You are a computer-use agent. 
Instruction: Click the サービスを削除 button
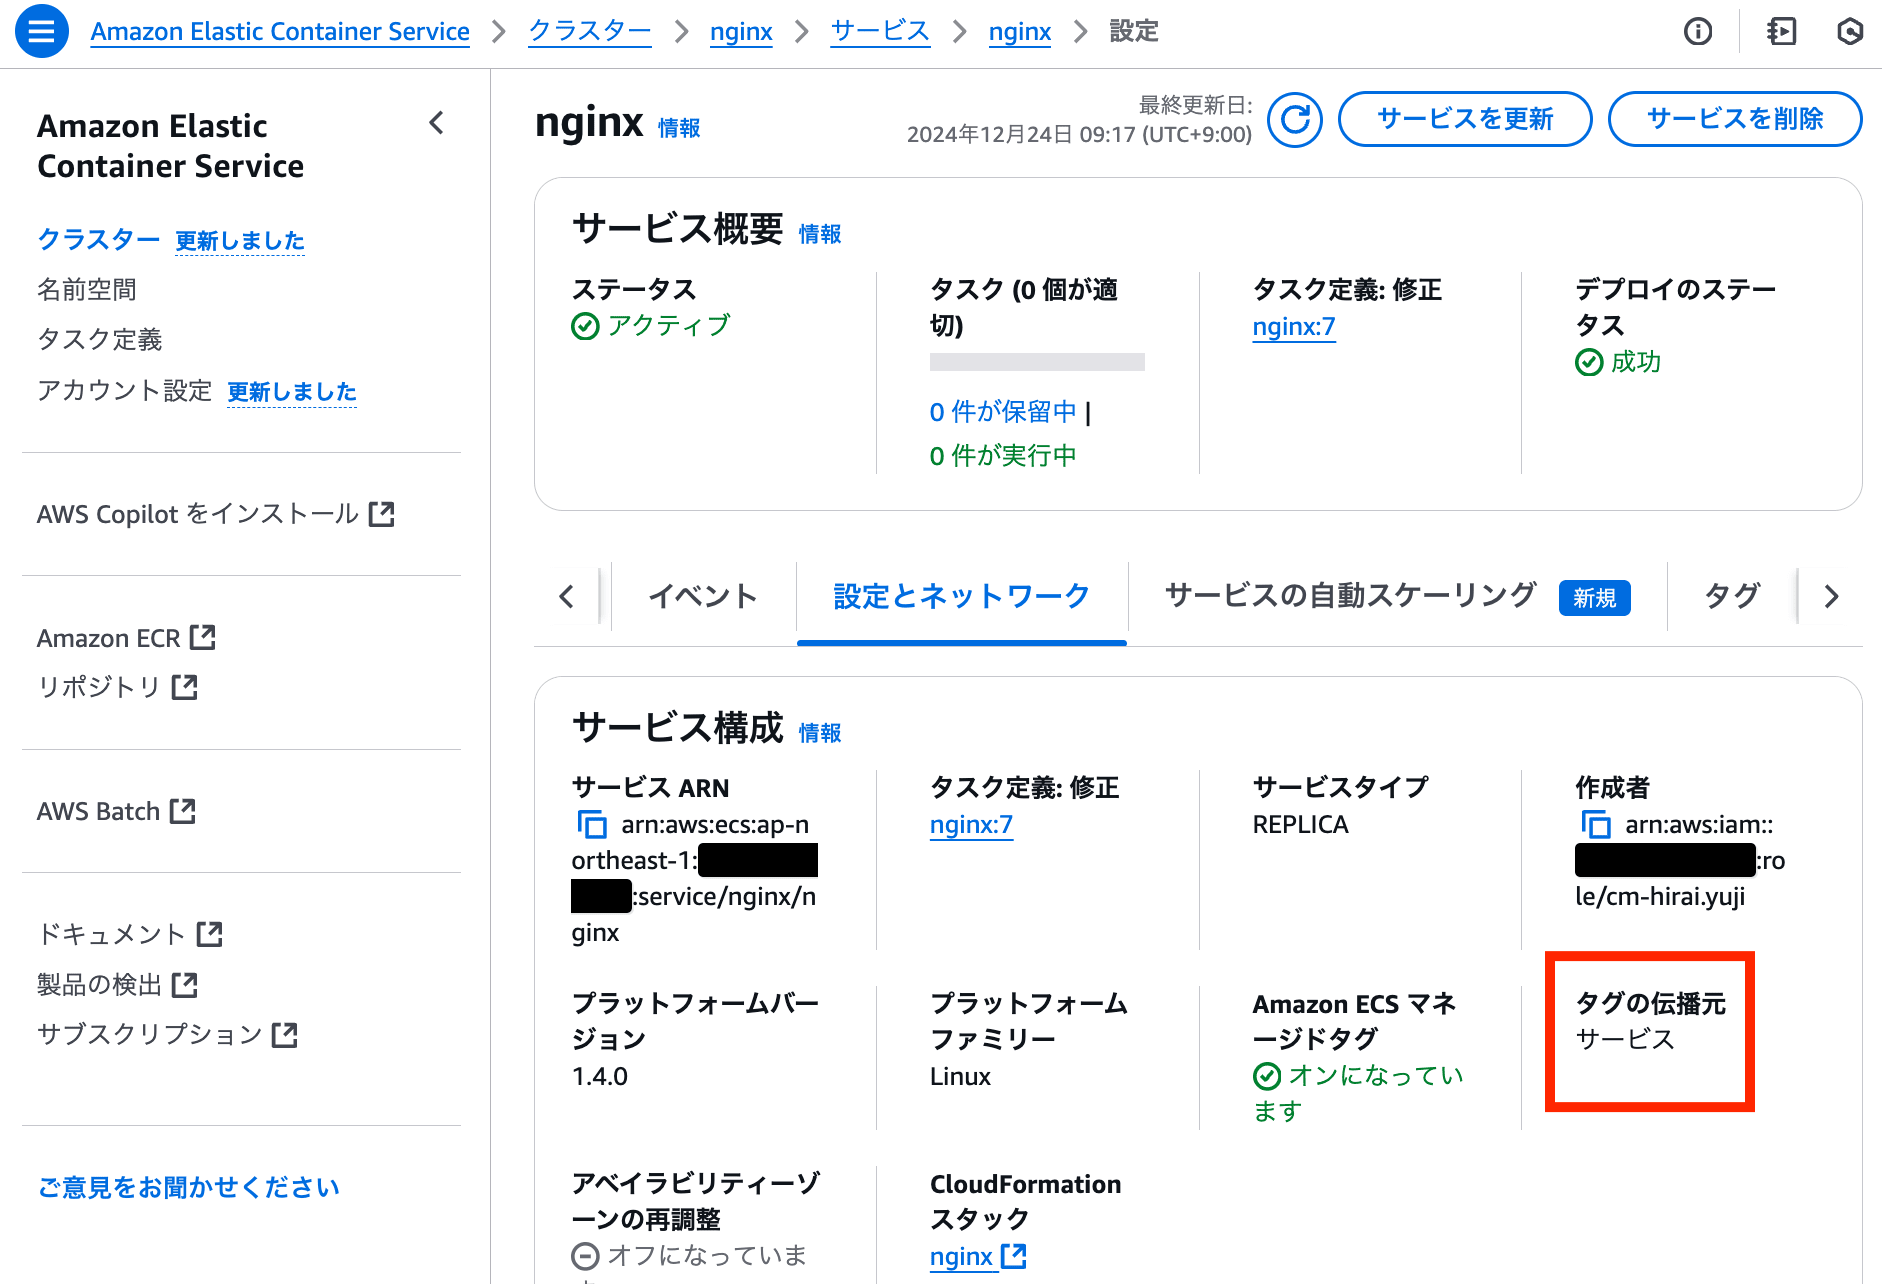pyautogui.click(x=1735, y=119)
